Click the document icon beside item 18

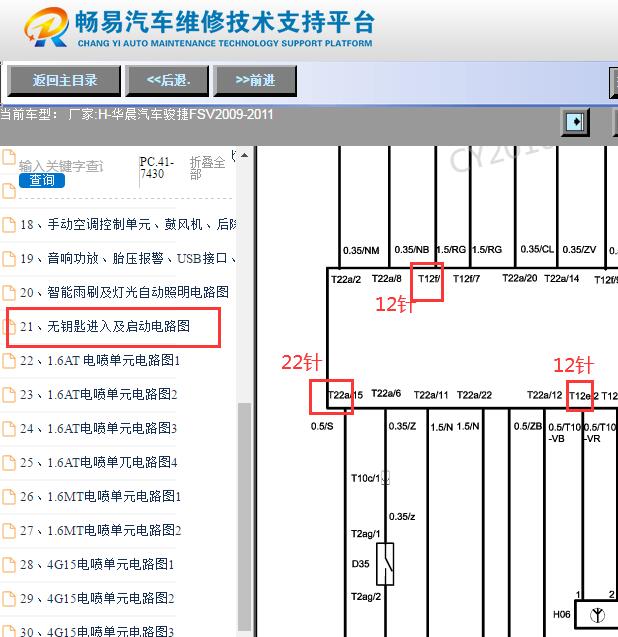[9, 224]
